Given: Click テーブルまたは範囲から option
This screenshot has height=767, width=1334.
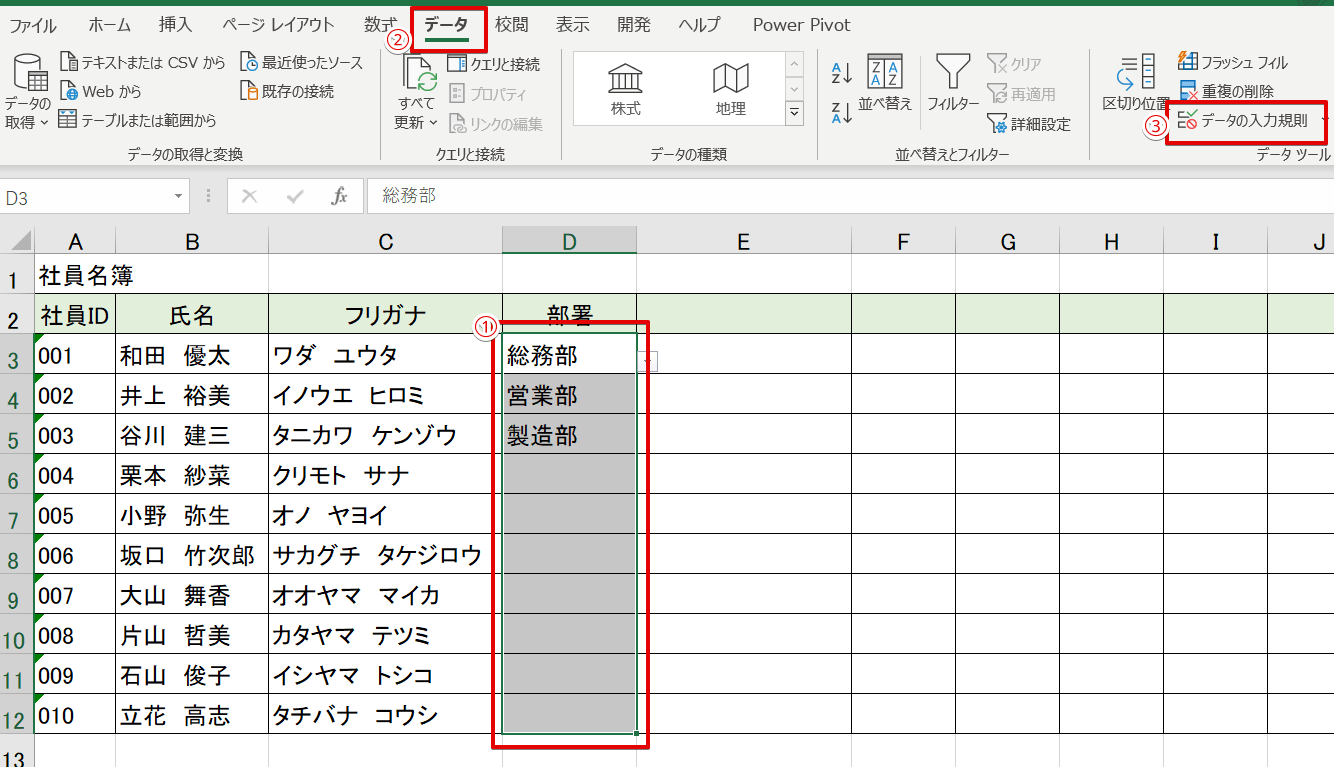Looking at the screenshot, I should point(137,121).
